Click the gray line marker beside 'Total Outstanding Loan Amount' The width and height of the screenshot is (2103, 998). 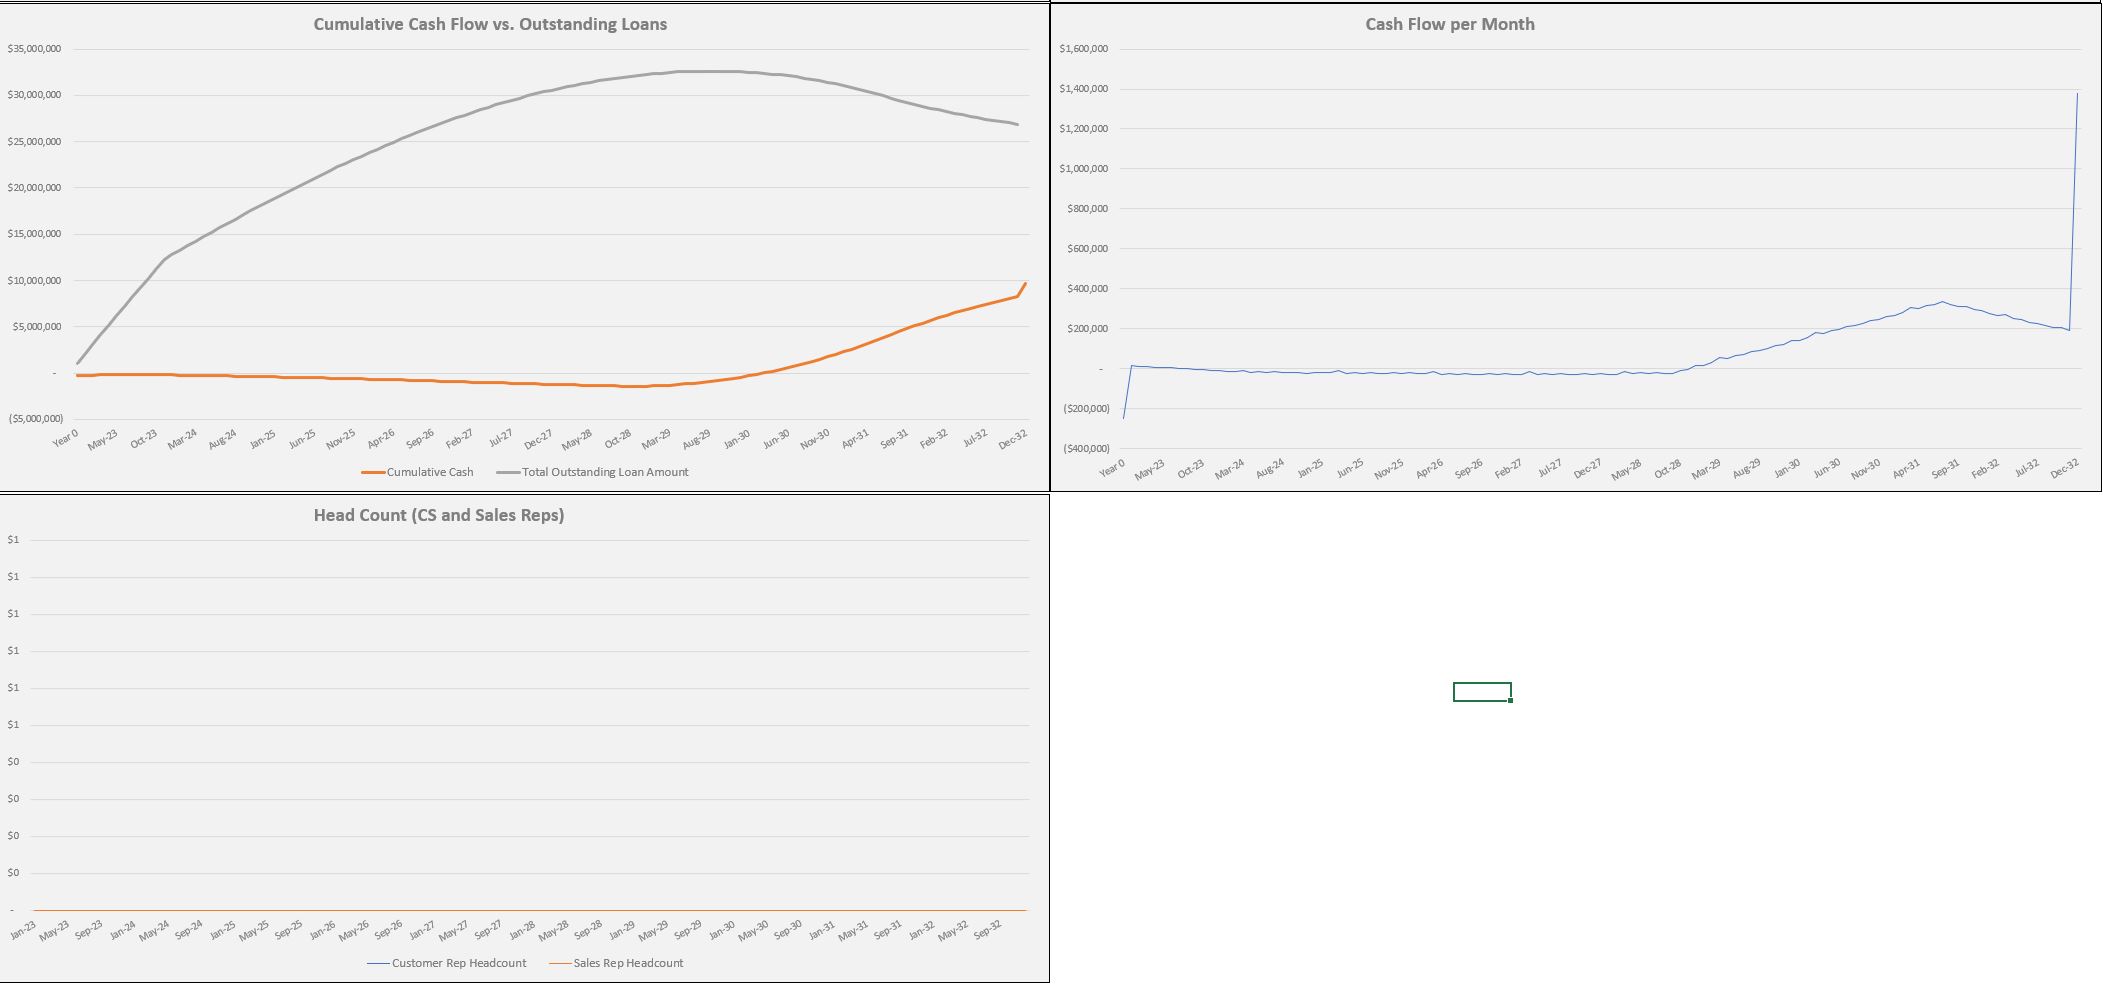pyautogui.click(x=508, y=472)
